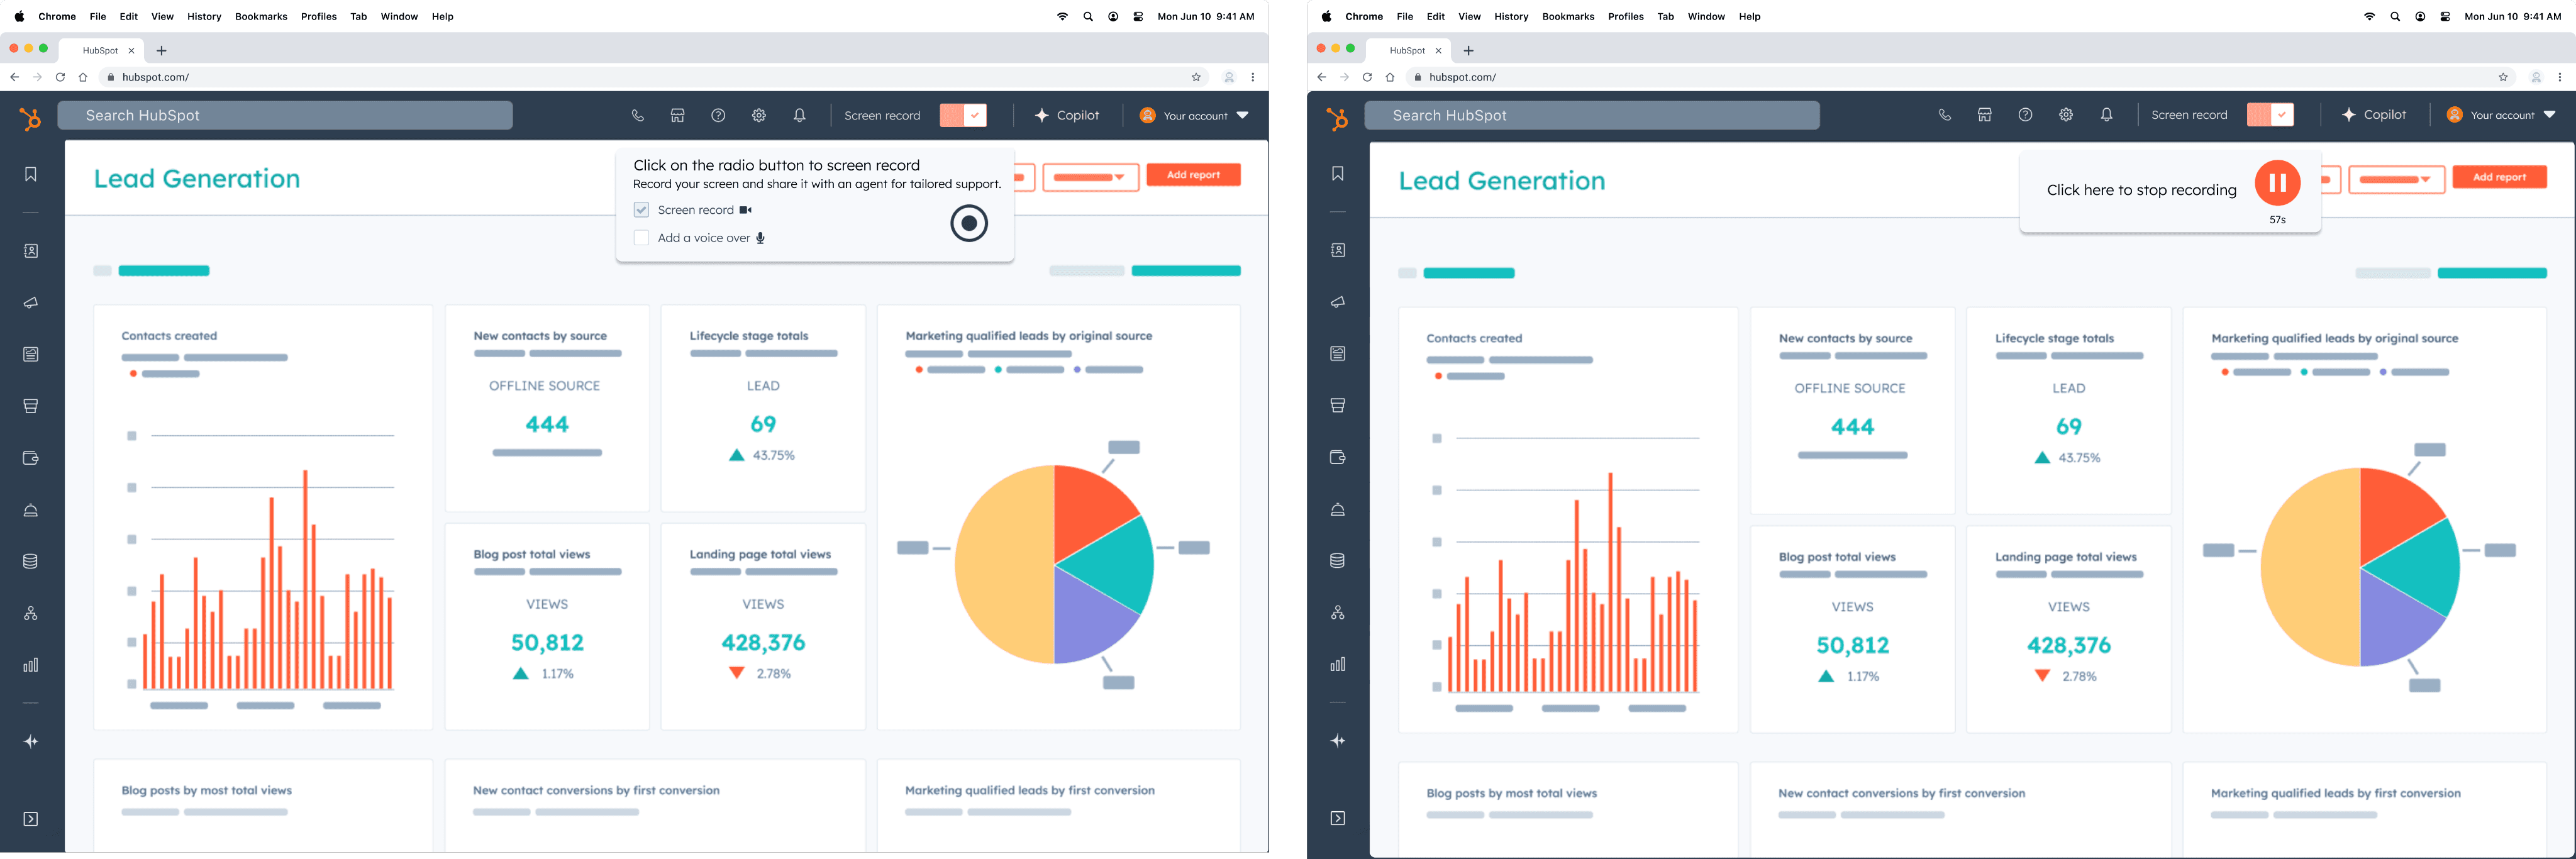Open orange outlined dropdown beside Add report, right window
Image resolution: width=2576 pixels, height=859 pixels.
click(x=2396, y=180)
